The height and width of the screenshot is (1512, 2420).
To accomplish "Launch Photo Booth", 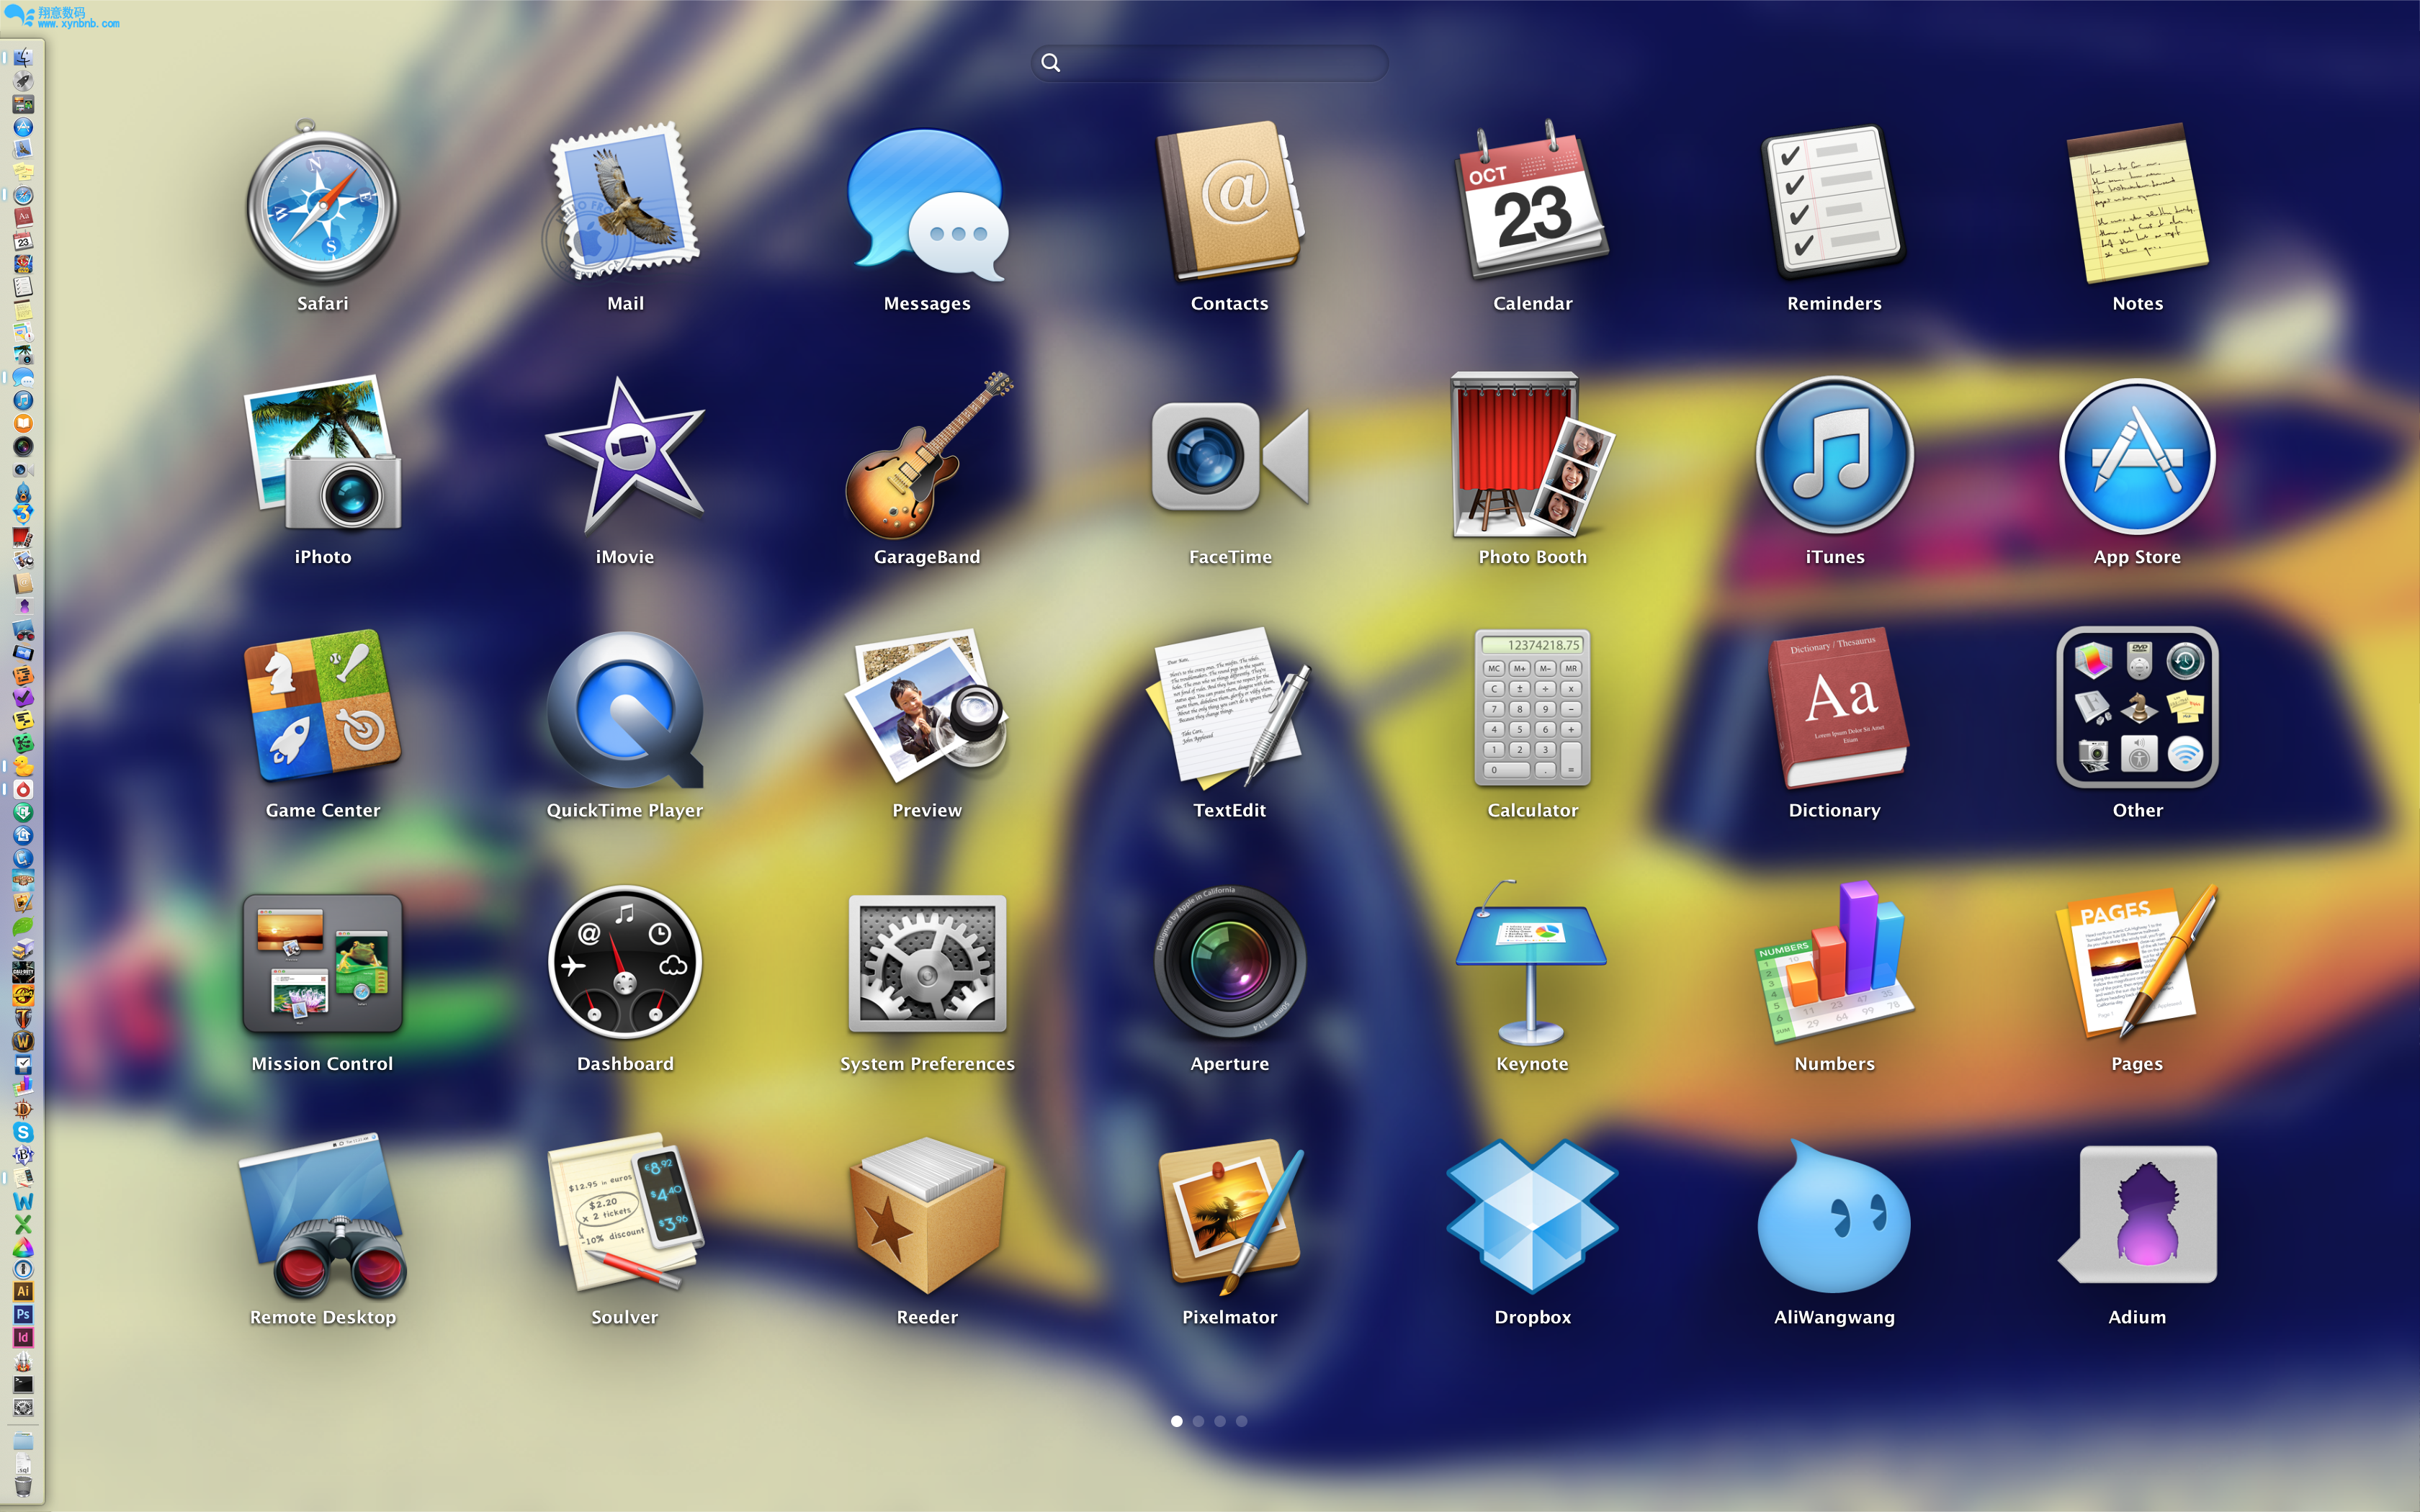I will point(1532,455).
